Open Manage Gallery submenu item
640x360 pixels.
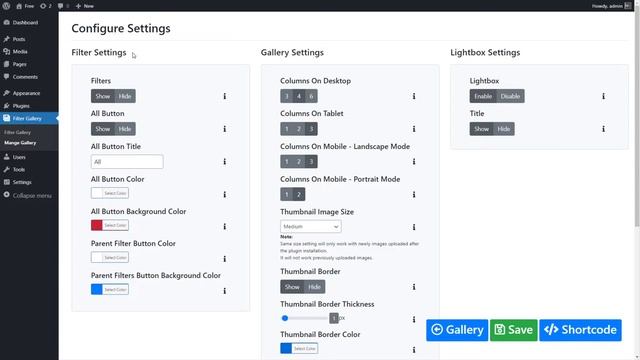(20, 143)
